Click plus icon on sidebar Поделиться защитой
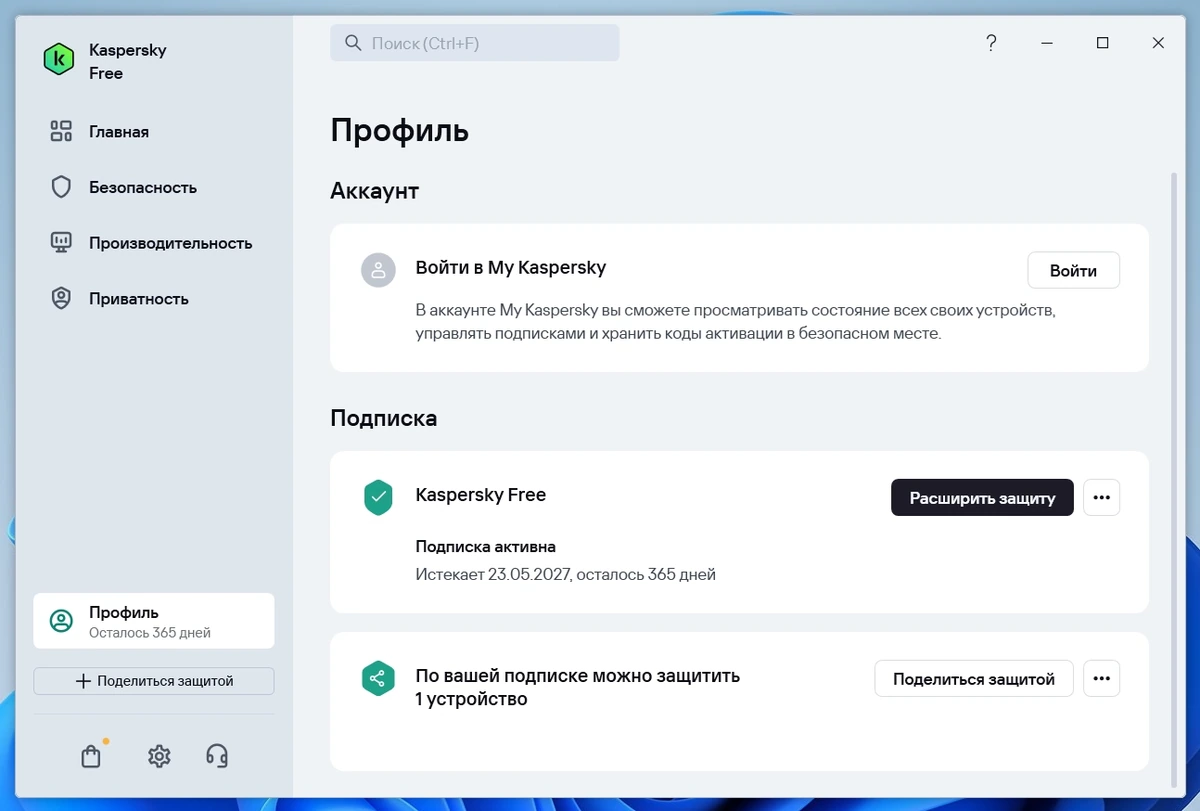 83,681
